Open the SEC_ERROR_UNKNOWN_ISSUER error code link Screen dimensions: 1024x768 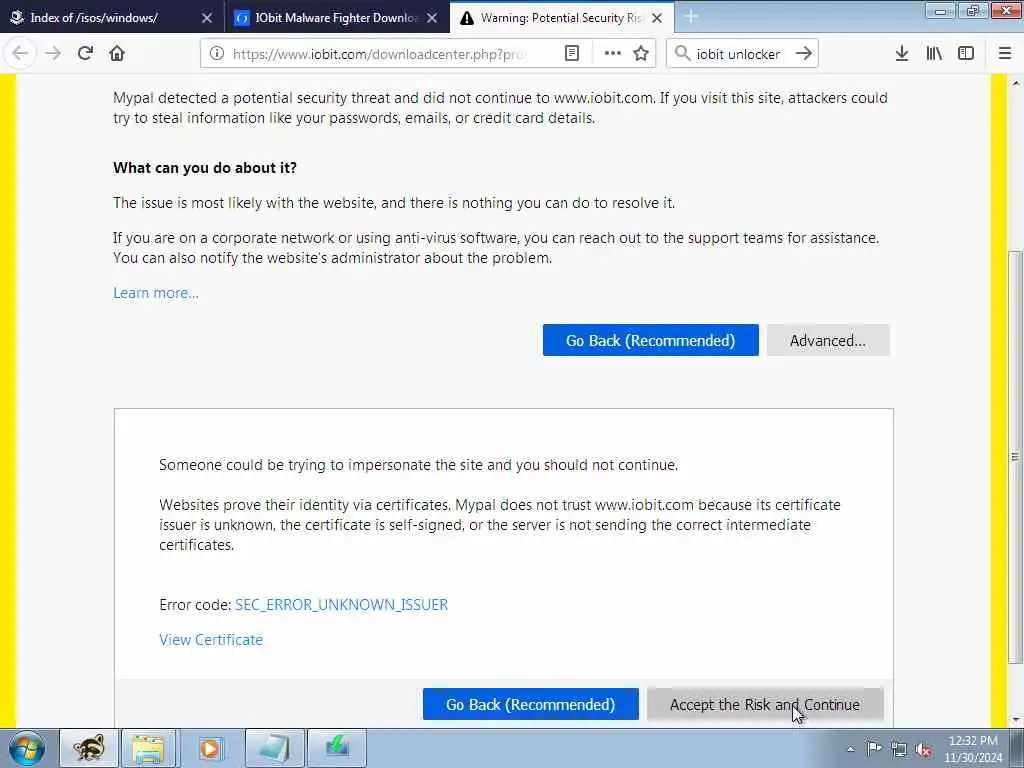[342, 605]
